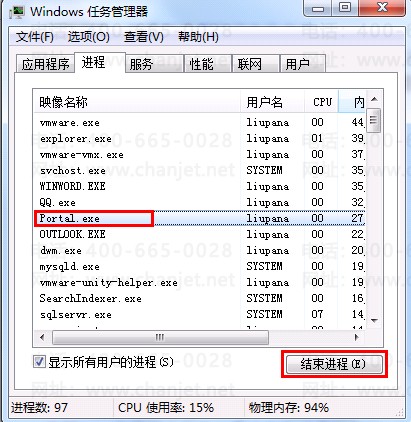This screenshot has width=411, height=422.
Task: Open the 帮助(H) menu
Action: (x=198, y=37)
